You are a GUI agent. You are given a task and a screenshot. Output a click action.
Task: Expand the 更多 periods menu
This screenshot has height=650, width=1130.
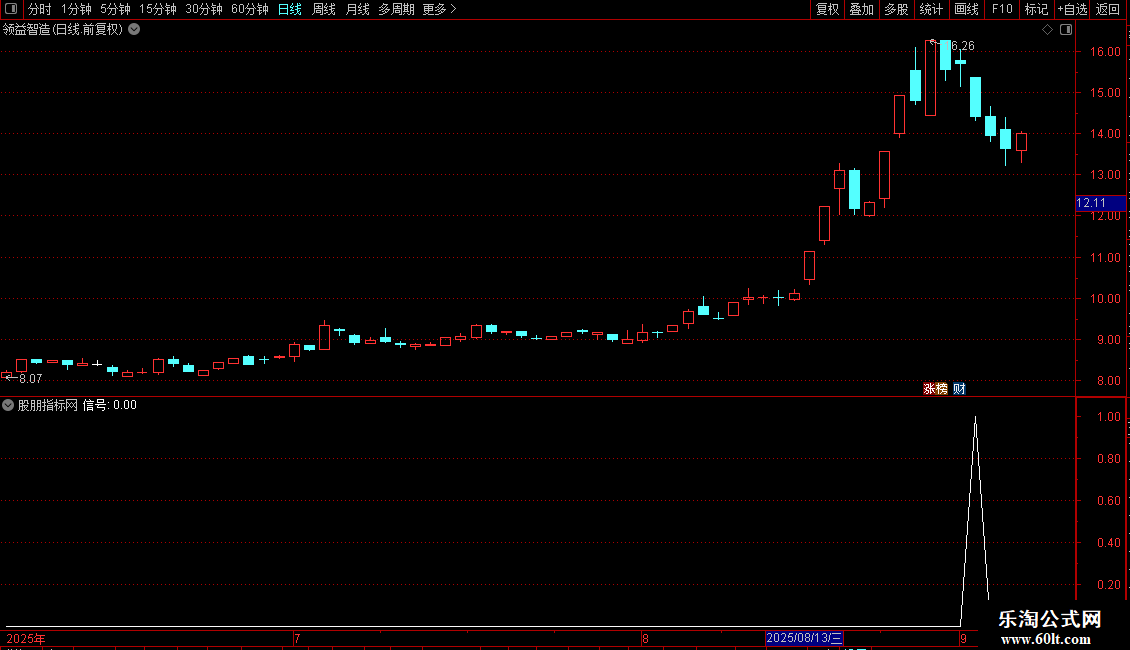coord(440,9)
